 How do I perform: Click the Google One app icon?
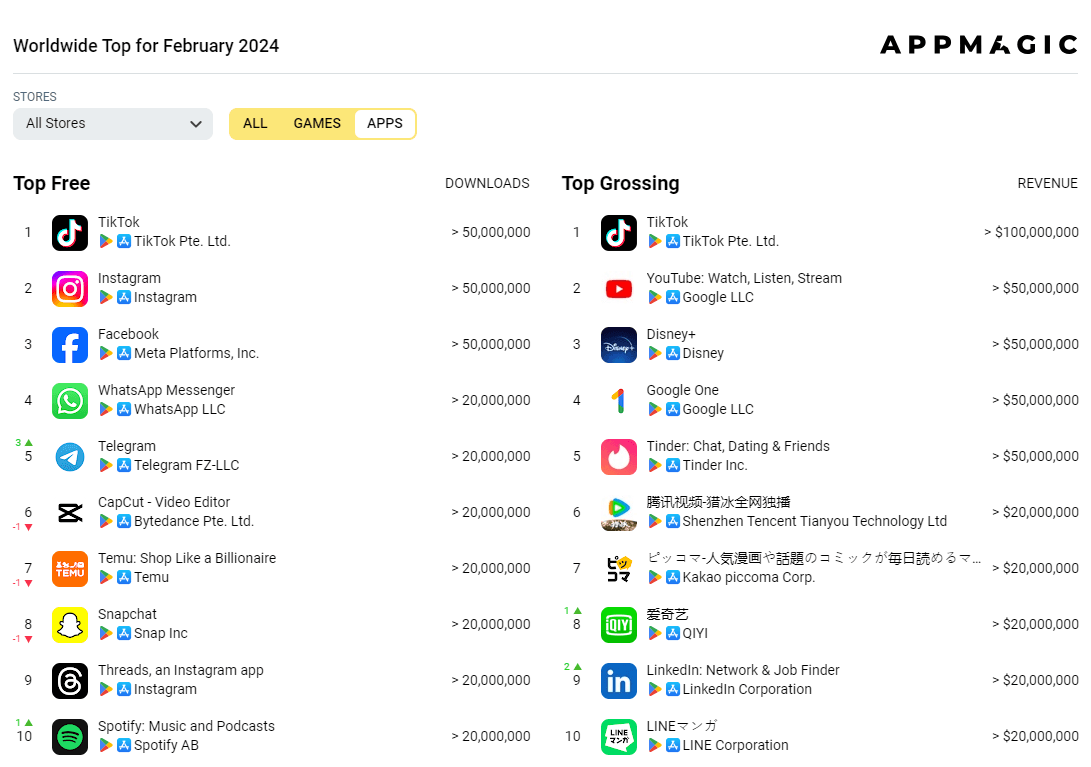click(x=619, y=401)
